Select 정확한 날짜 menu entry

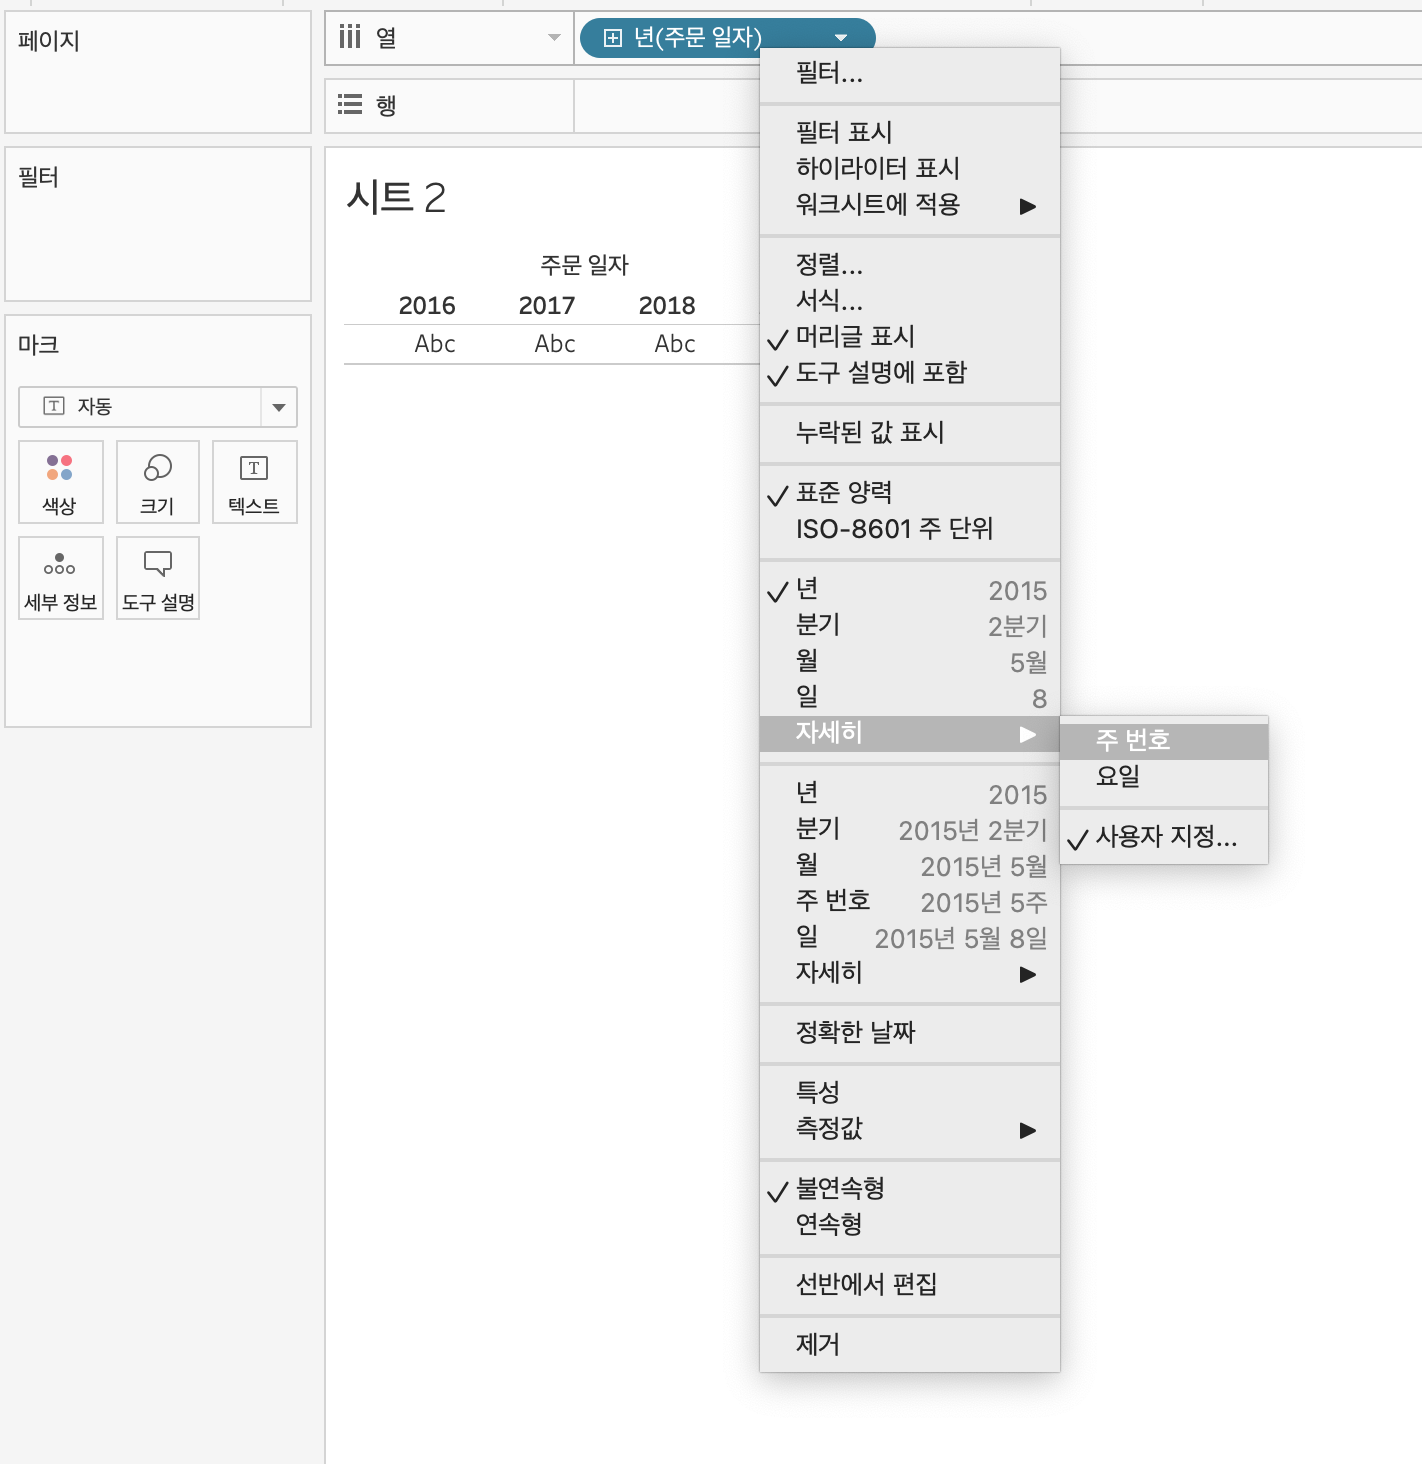click(910, 1033)
